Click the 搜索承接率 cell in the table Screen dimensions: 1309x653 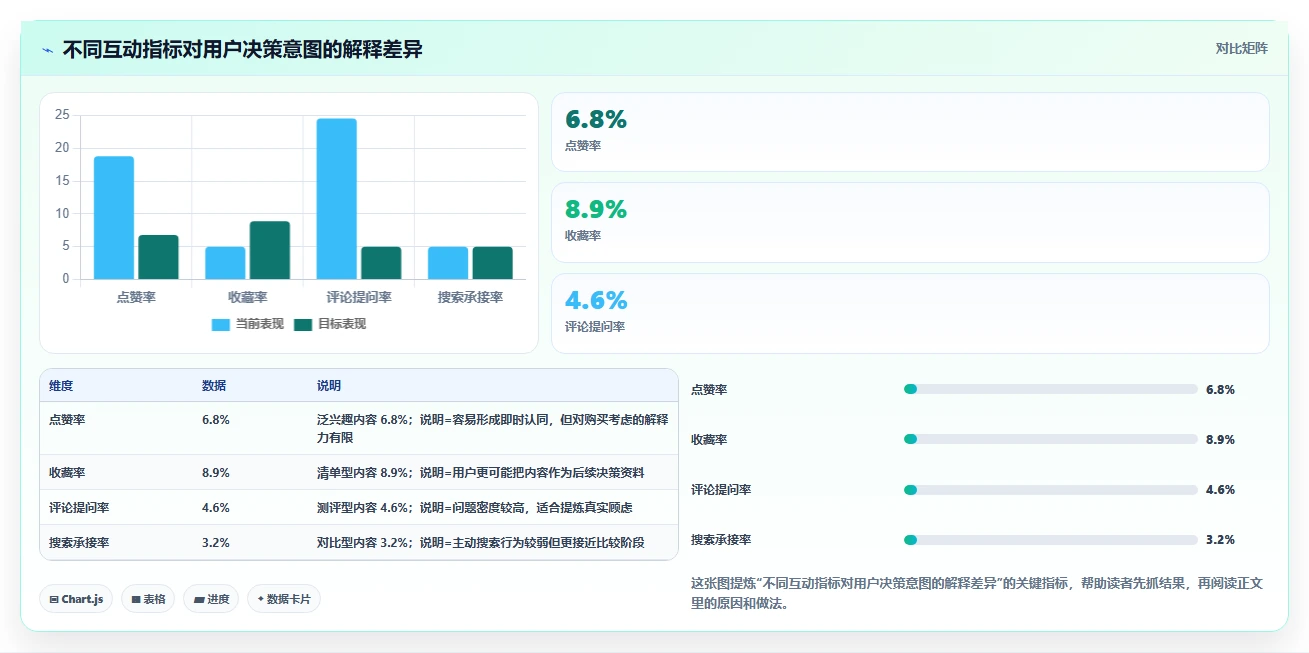[x=79, y=542]
